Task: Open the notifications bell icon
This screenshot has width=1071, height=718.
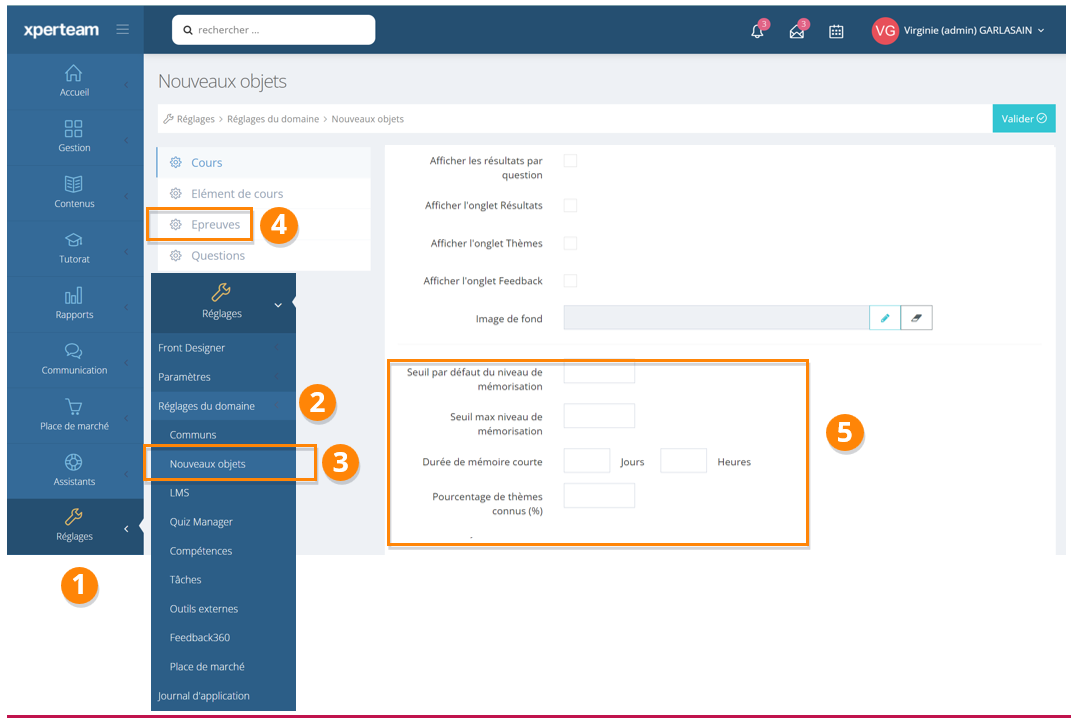Action: click(758, 31)
